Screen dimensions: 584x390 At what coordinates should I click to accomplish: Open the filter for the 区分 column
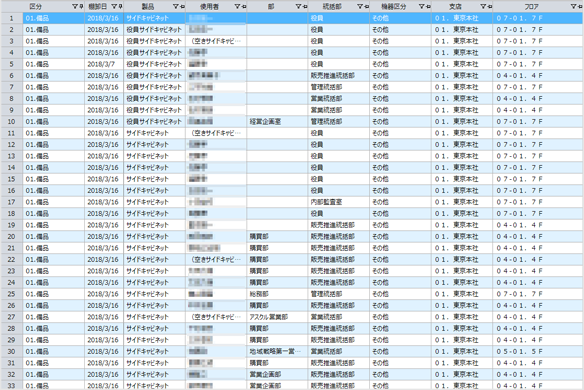[75, 6]
